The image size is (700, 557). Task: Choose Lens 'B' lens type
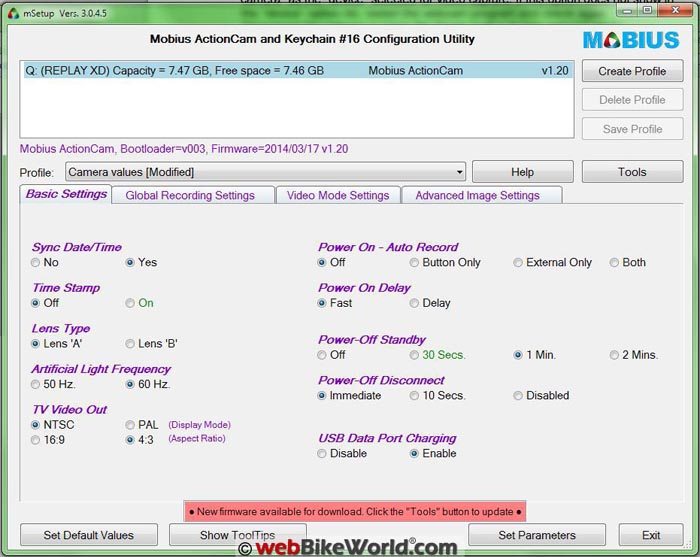(x=130, y=344)
